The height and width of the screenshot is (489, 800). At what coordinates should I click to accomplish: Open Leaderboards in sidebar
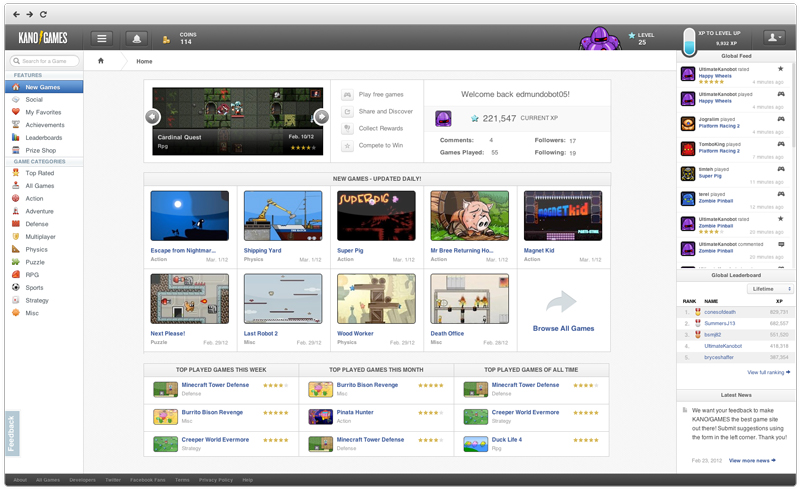click(44, 138)
